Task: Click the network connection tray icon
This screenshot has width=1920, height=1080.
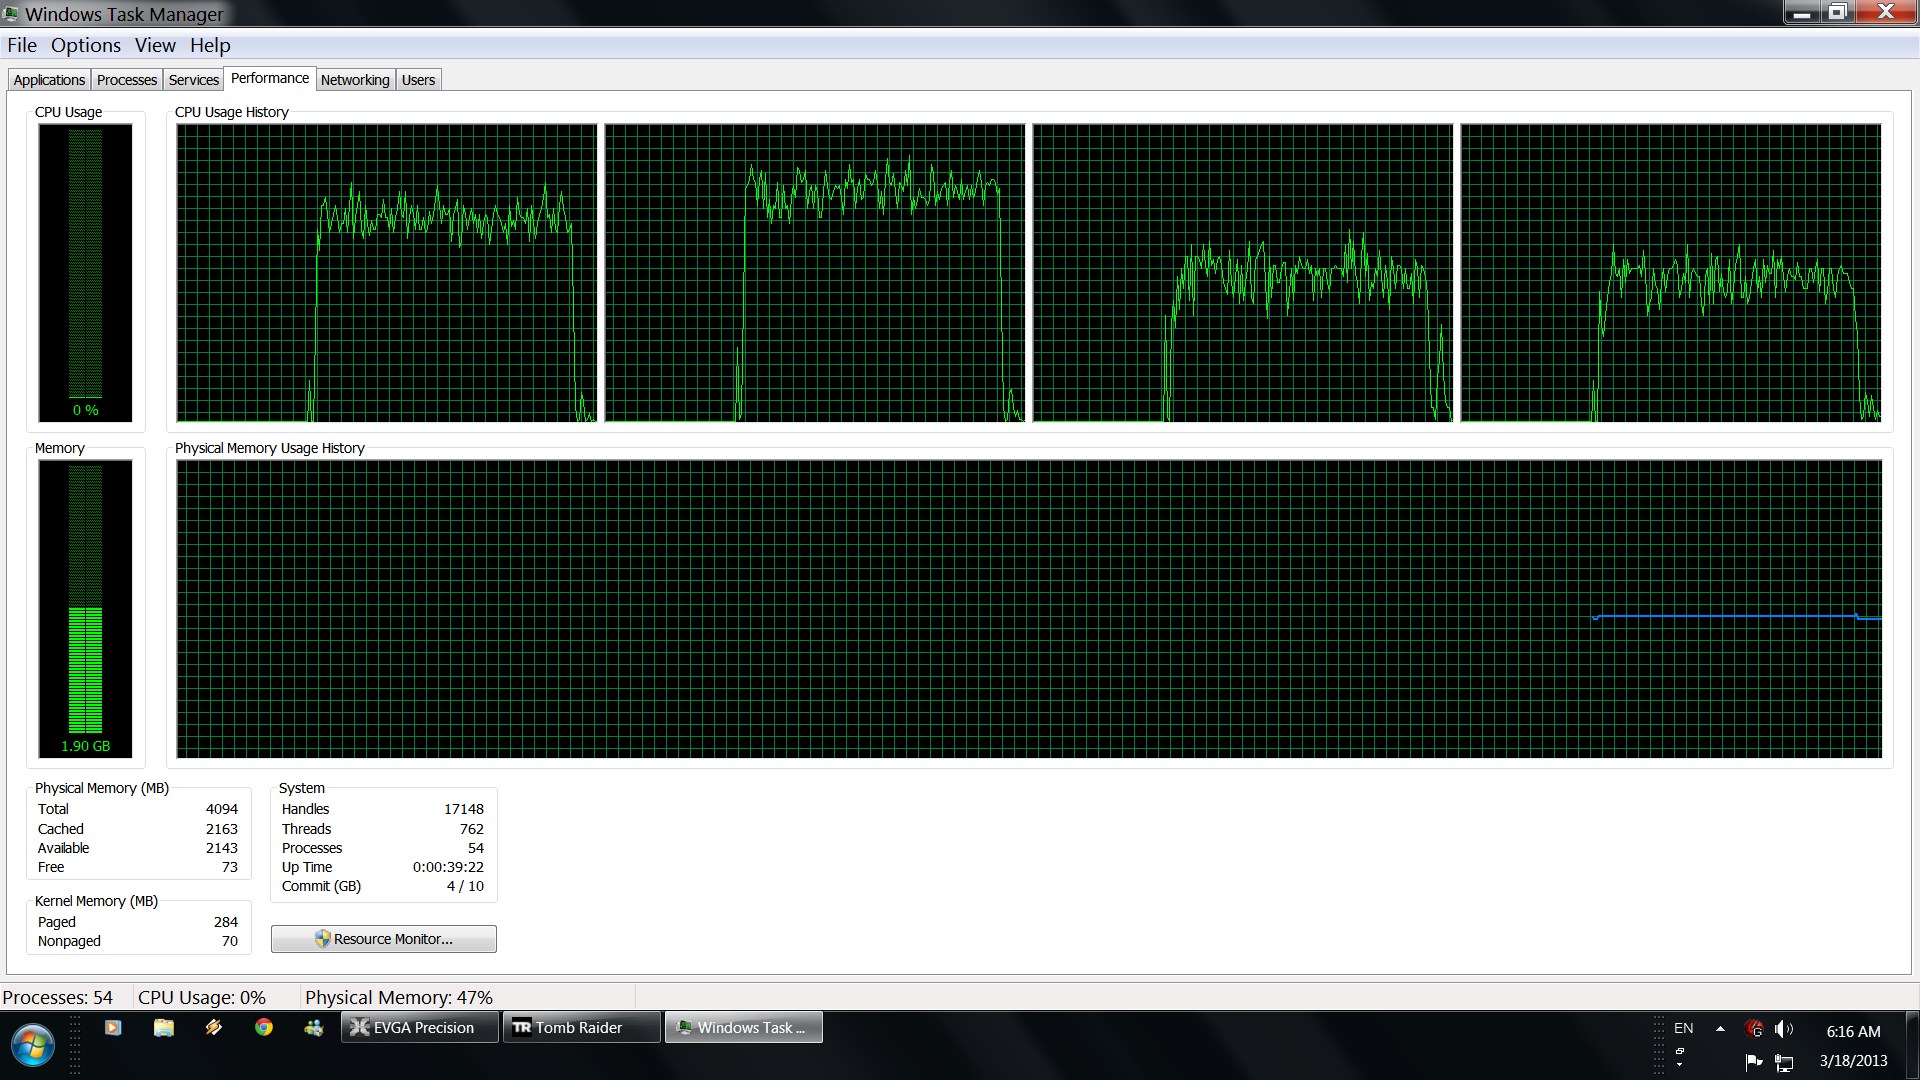Action: [1784, 1062]
